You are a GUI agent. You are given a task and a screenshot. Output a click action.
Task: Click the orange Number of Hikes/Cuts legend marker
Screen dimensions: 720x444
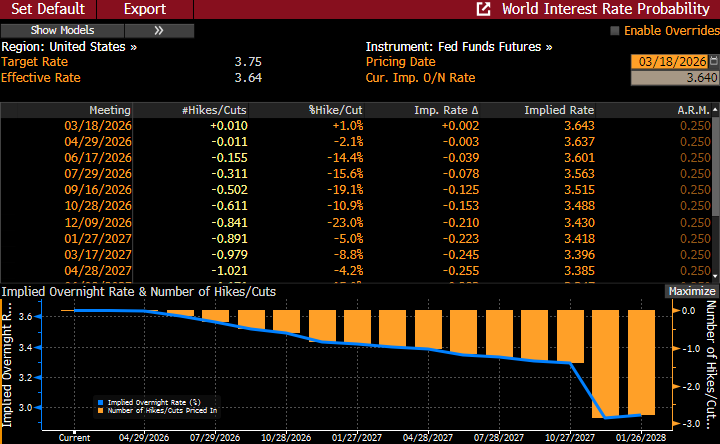pyautogui.click(x=99, y=410)
